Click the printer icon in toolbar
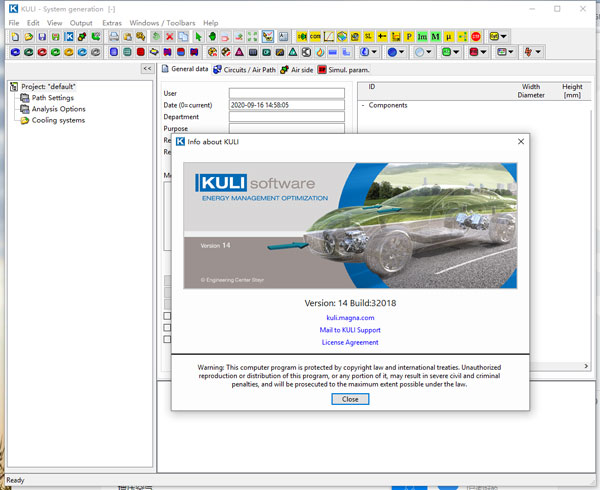The image size is (600, 490). (x=114, y=37)
